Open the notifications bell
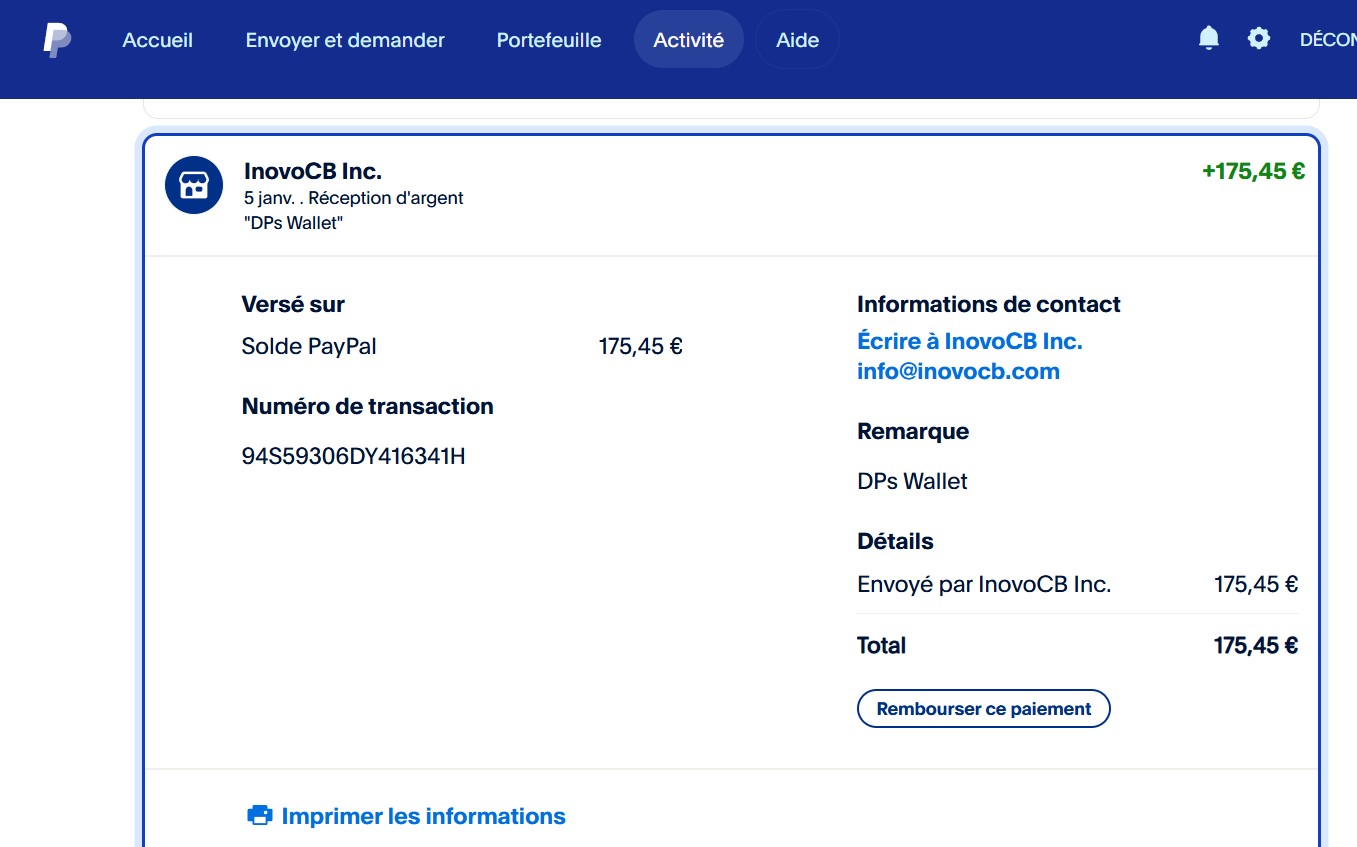The width and height of the screenshot is (1357, 847). (1209, 39)
